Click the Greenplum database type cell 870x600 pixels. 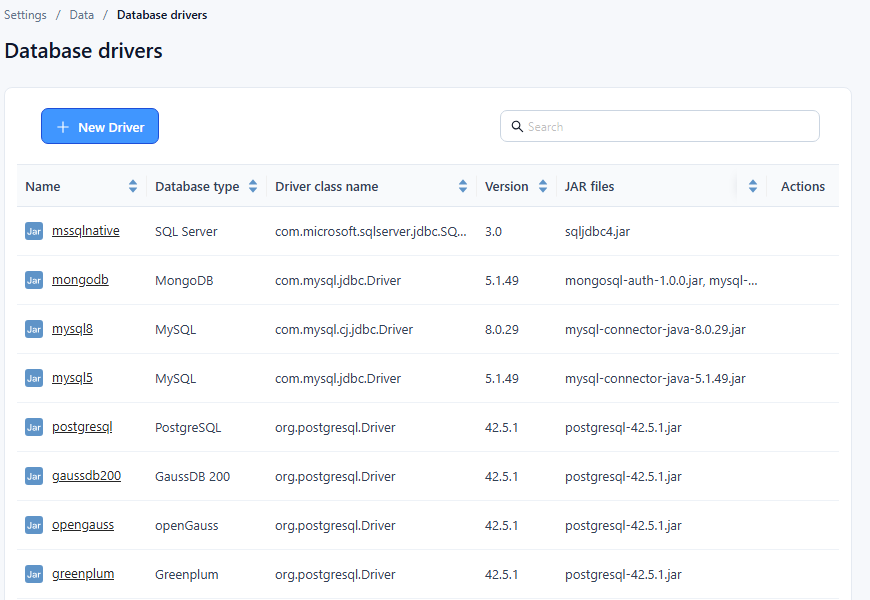[186, 574]
